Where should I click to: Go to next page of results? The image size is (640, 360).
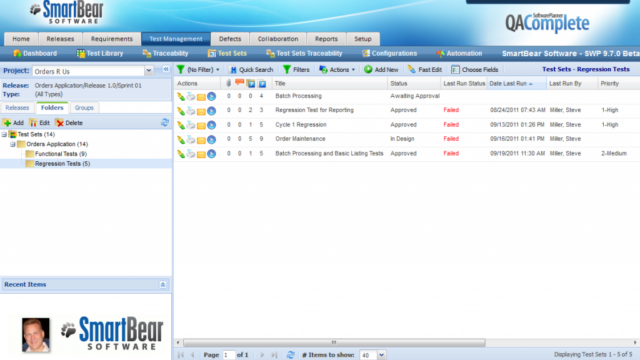tap(262, 355)
